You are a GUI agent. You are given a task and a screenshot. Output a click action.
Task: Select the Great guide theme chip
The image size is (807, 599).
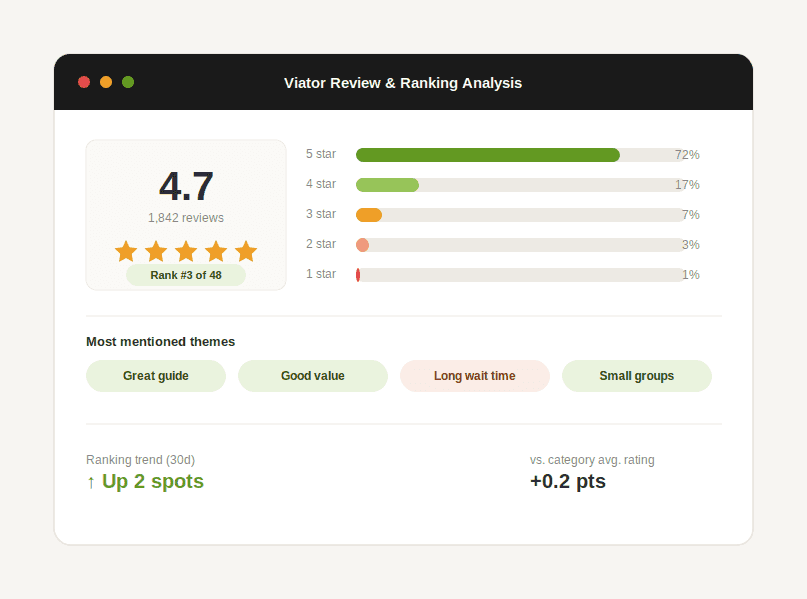(156, 376)
